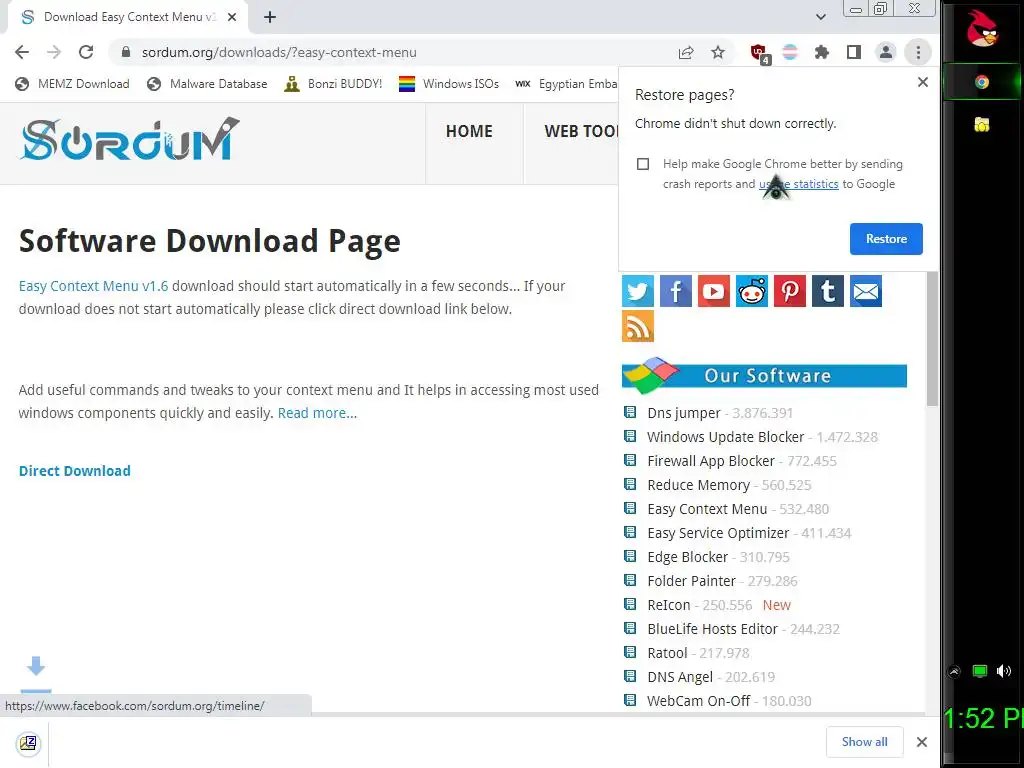Reload the current page
Screen dimensions: 1024x768
pos(86,52)
